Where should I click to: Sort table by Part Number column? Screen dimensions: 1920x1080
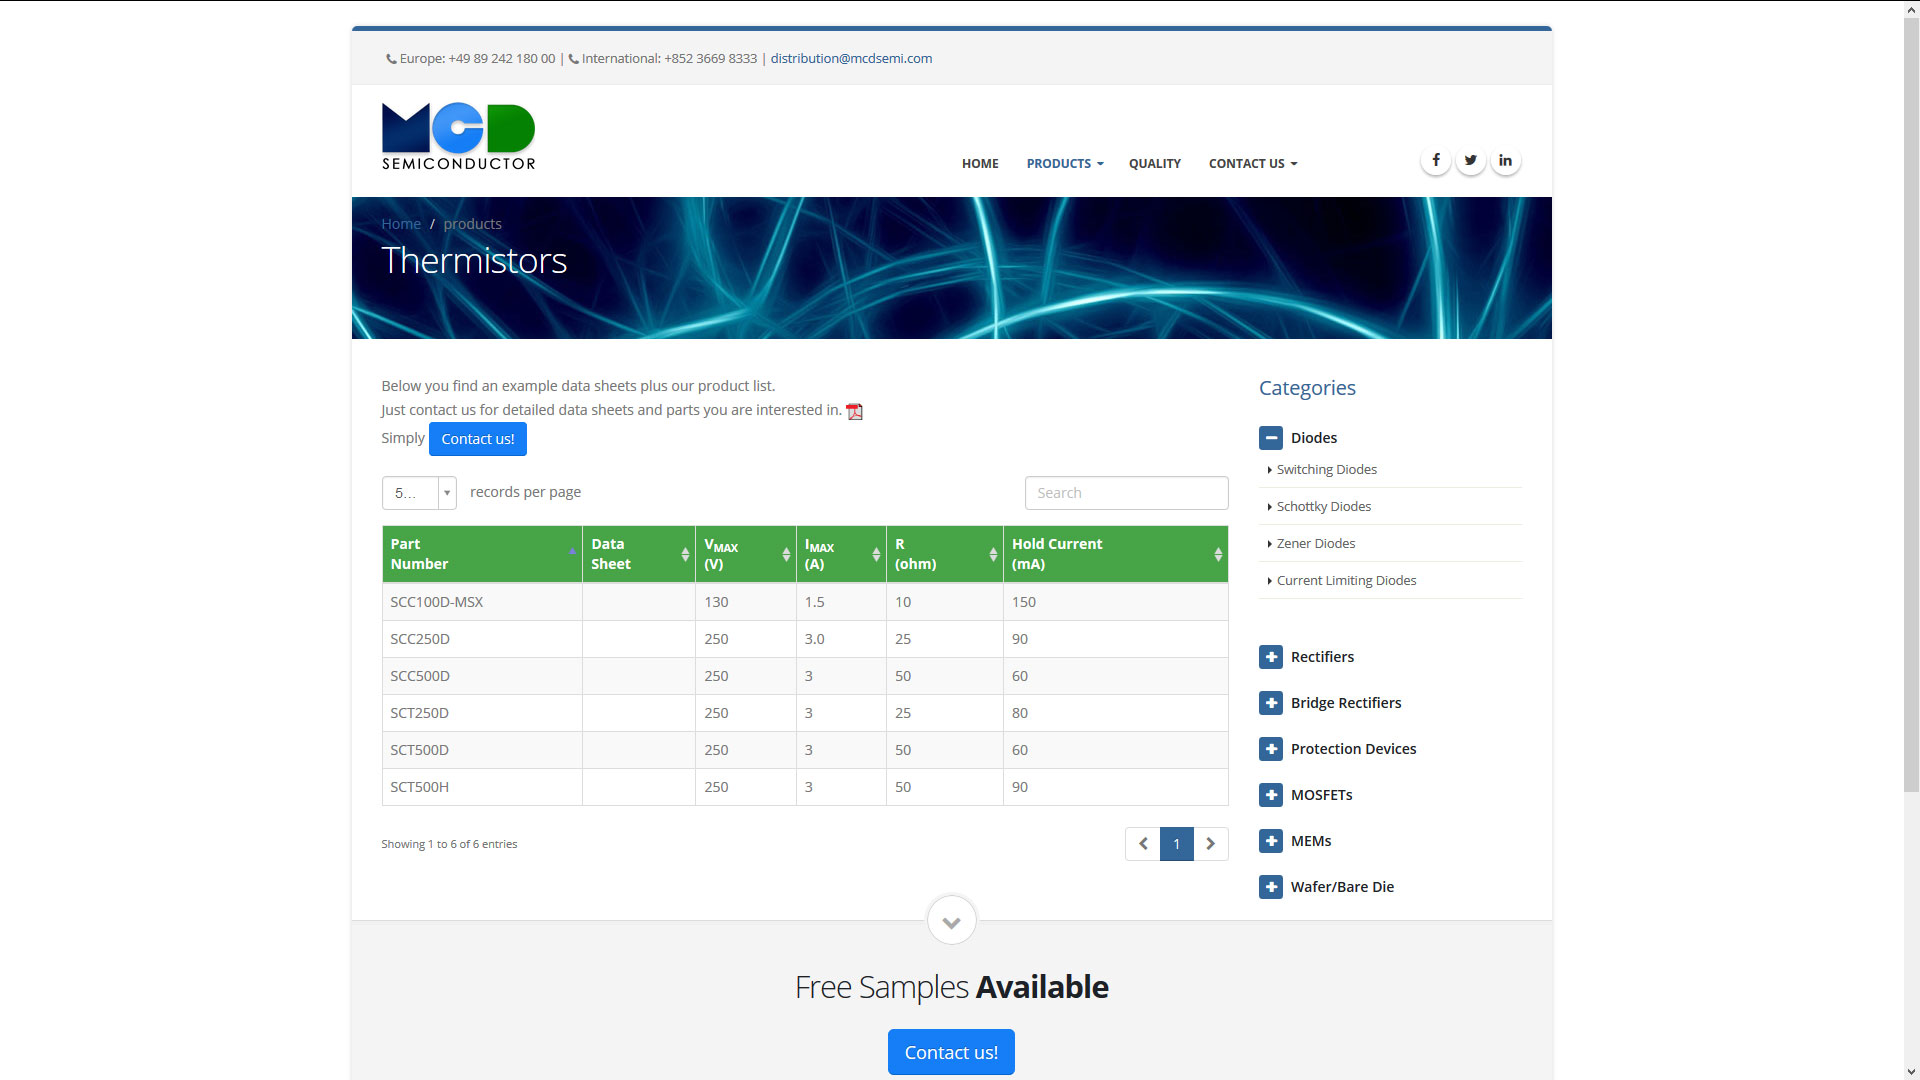(481, 554)
